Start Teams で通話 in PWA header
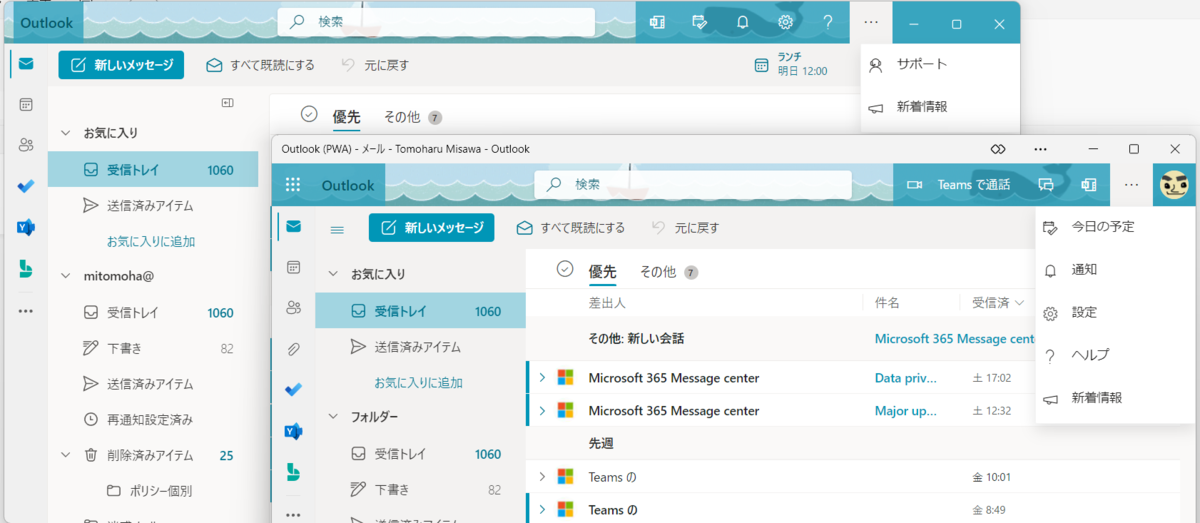The height and width of the screenshot is (523, 1200). 958,185
